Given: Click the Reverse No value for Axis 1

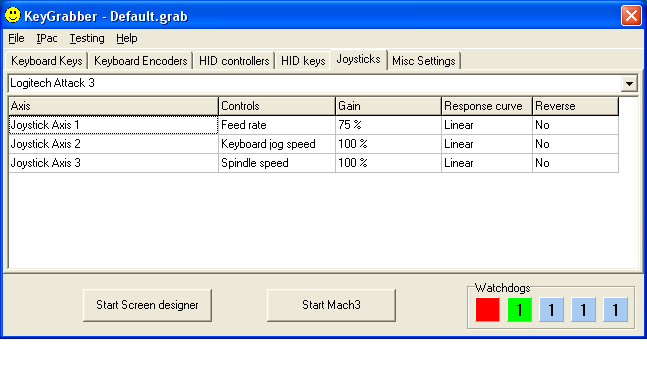Looking at the screenshot, I should 576,125.
